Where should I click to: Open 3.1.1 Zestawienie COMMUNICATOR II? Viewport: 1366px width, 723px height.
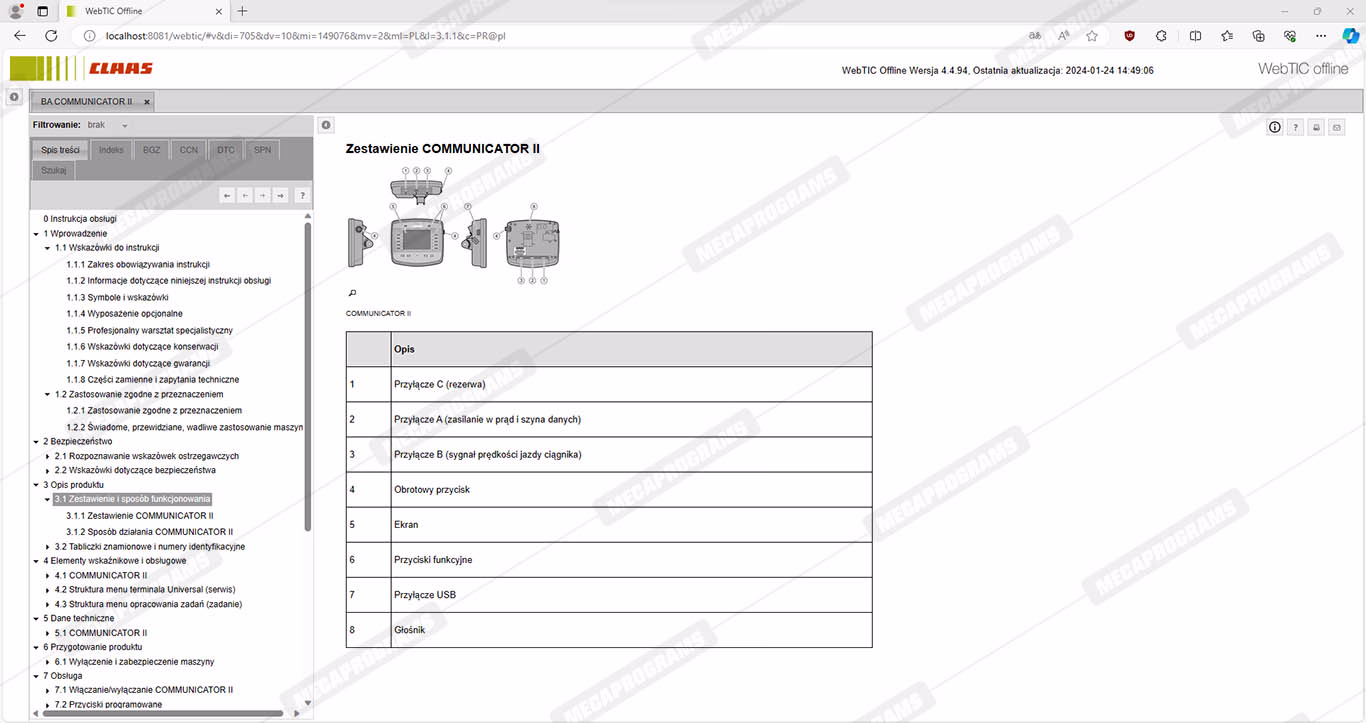140,516
